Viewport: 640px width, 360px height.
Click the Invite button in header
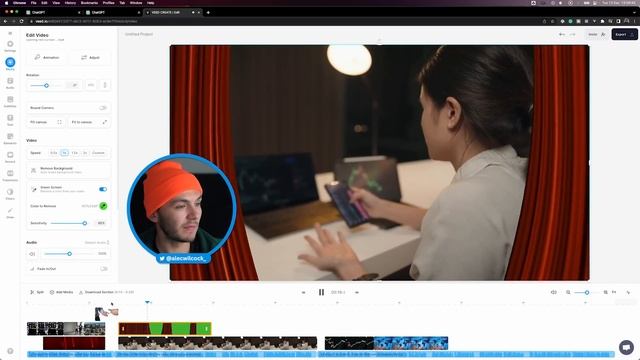click(x=596, y=34)
